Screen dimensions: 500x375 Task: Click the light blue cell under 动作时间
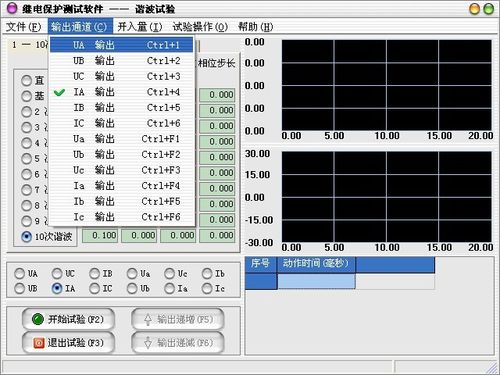click(x=316, y=281)
